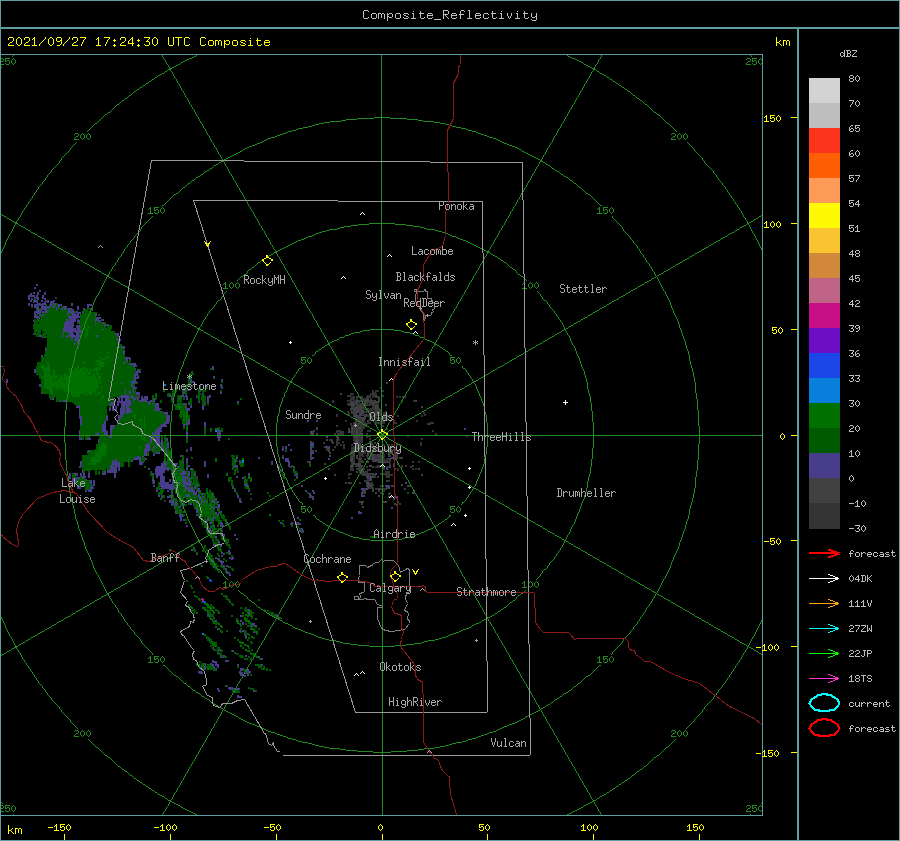Click the red forecast arrow in legend

click(824, 553)
